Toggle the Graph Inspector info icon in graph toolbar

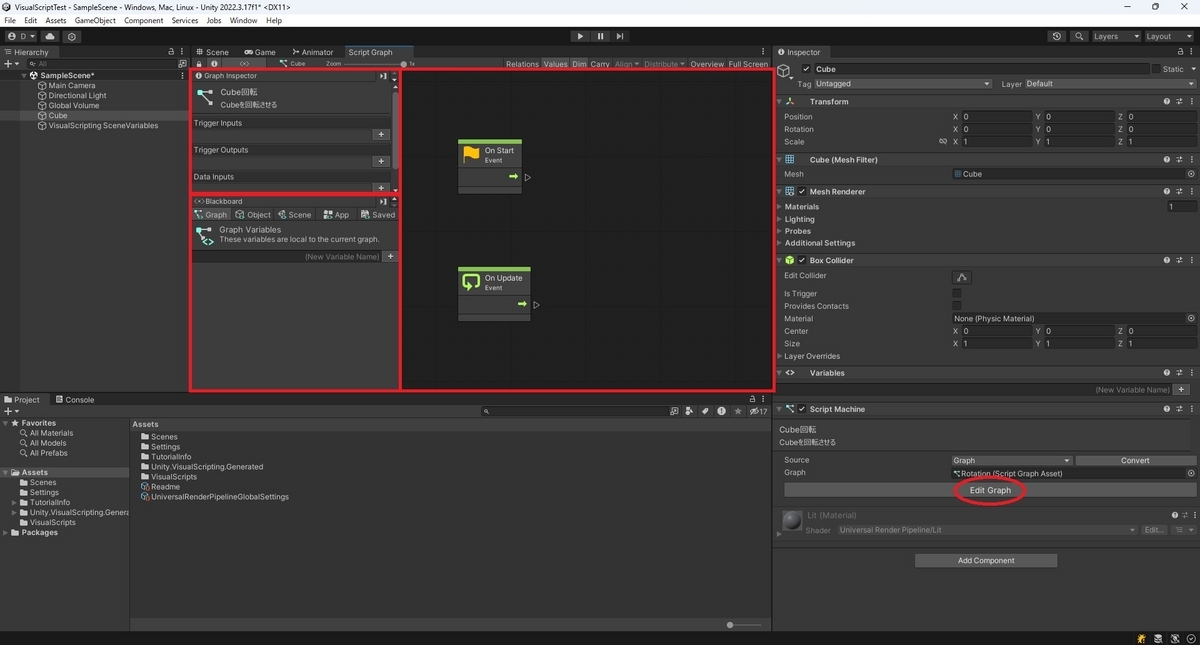click(214, 64)
